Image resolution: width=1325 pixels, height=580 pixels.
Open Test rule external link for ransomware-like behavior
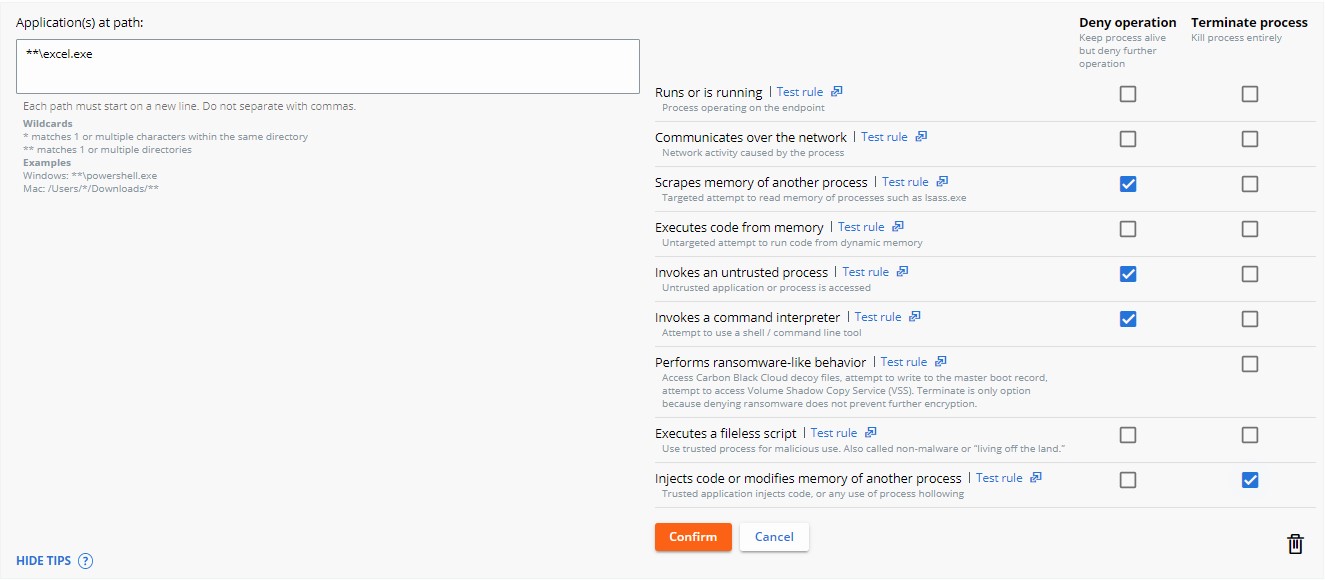click(903, 361)
